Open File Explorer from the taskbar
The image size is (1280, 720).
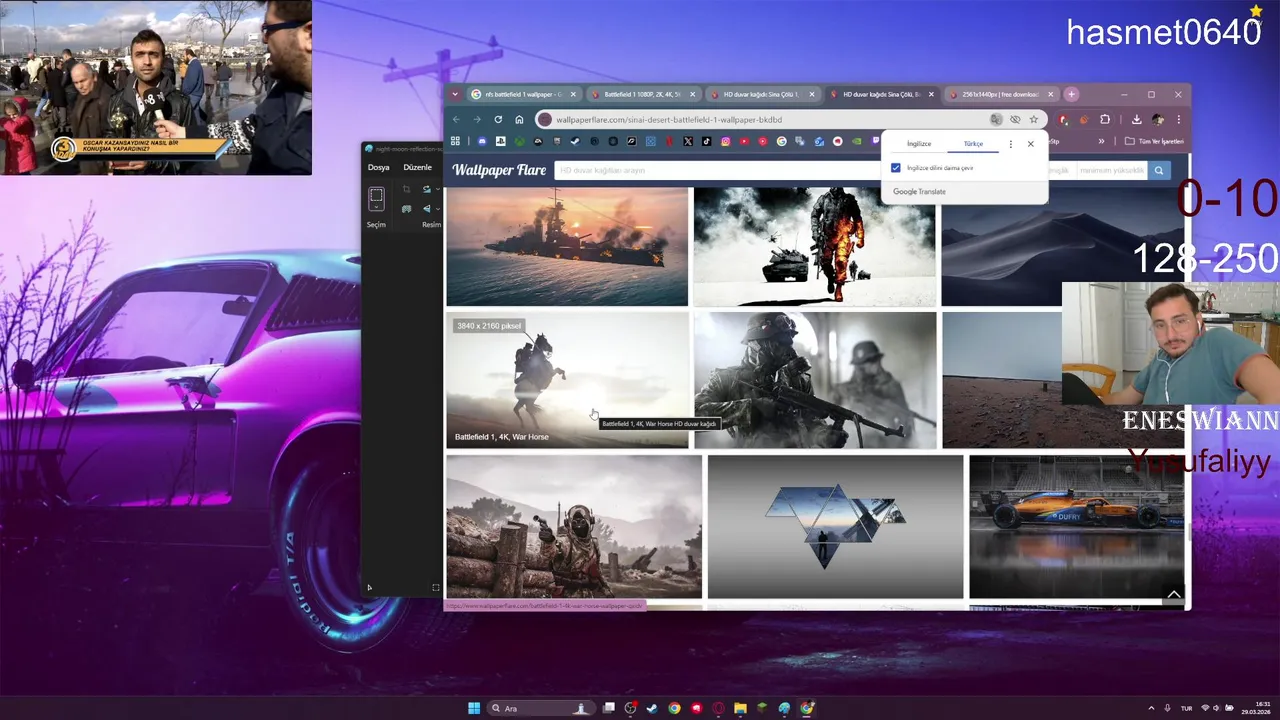pos(740,708)
